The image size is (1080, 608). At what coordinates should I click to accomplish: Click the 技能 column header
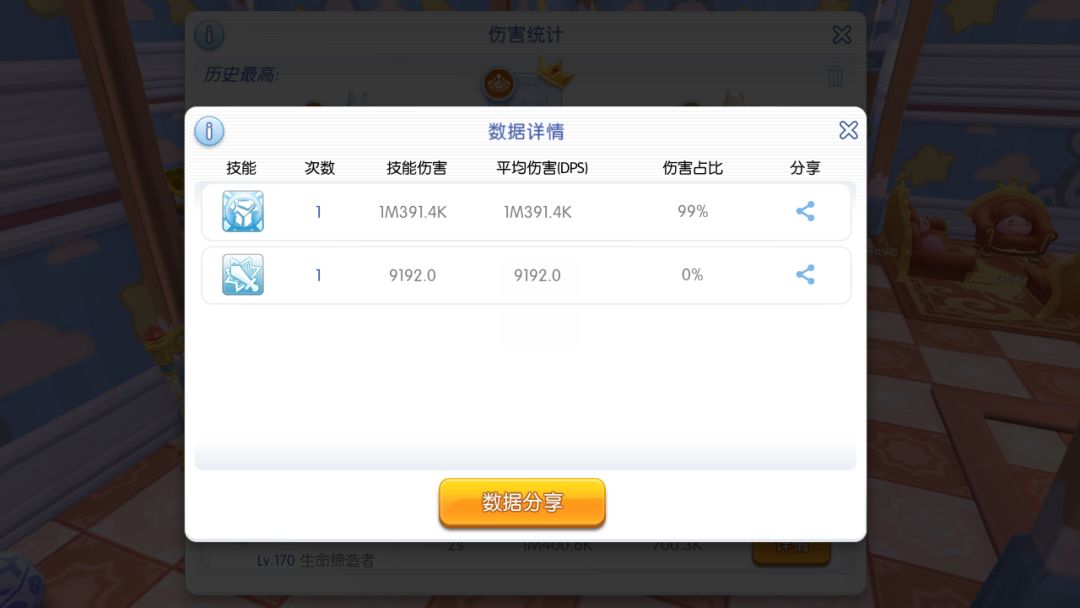click(x=241, y=168)
